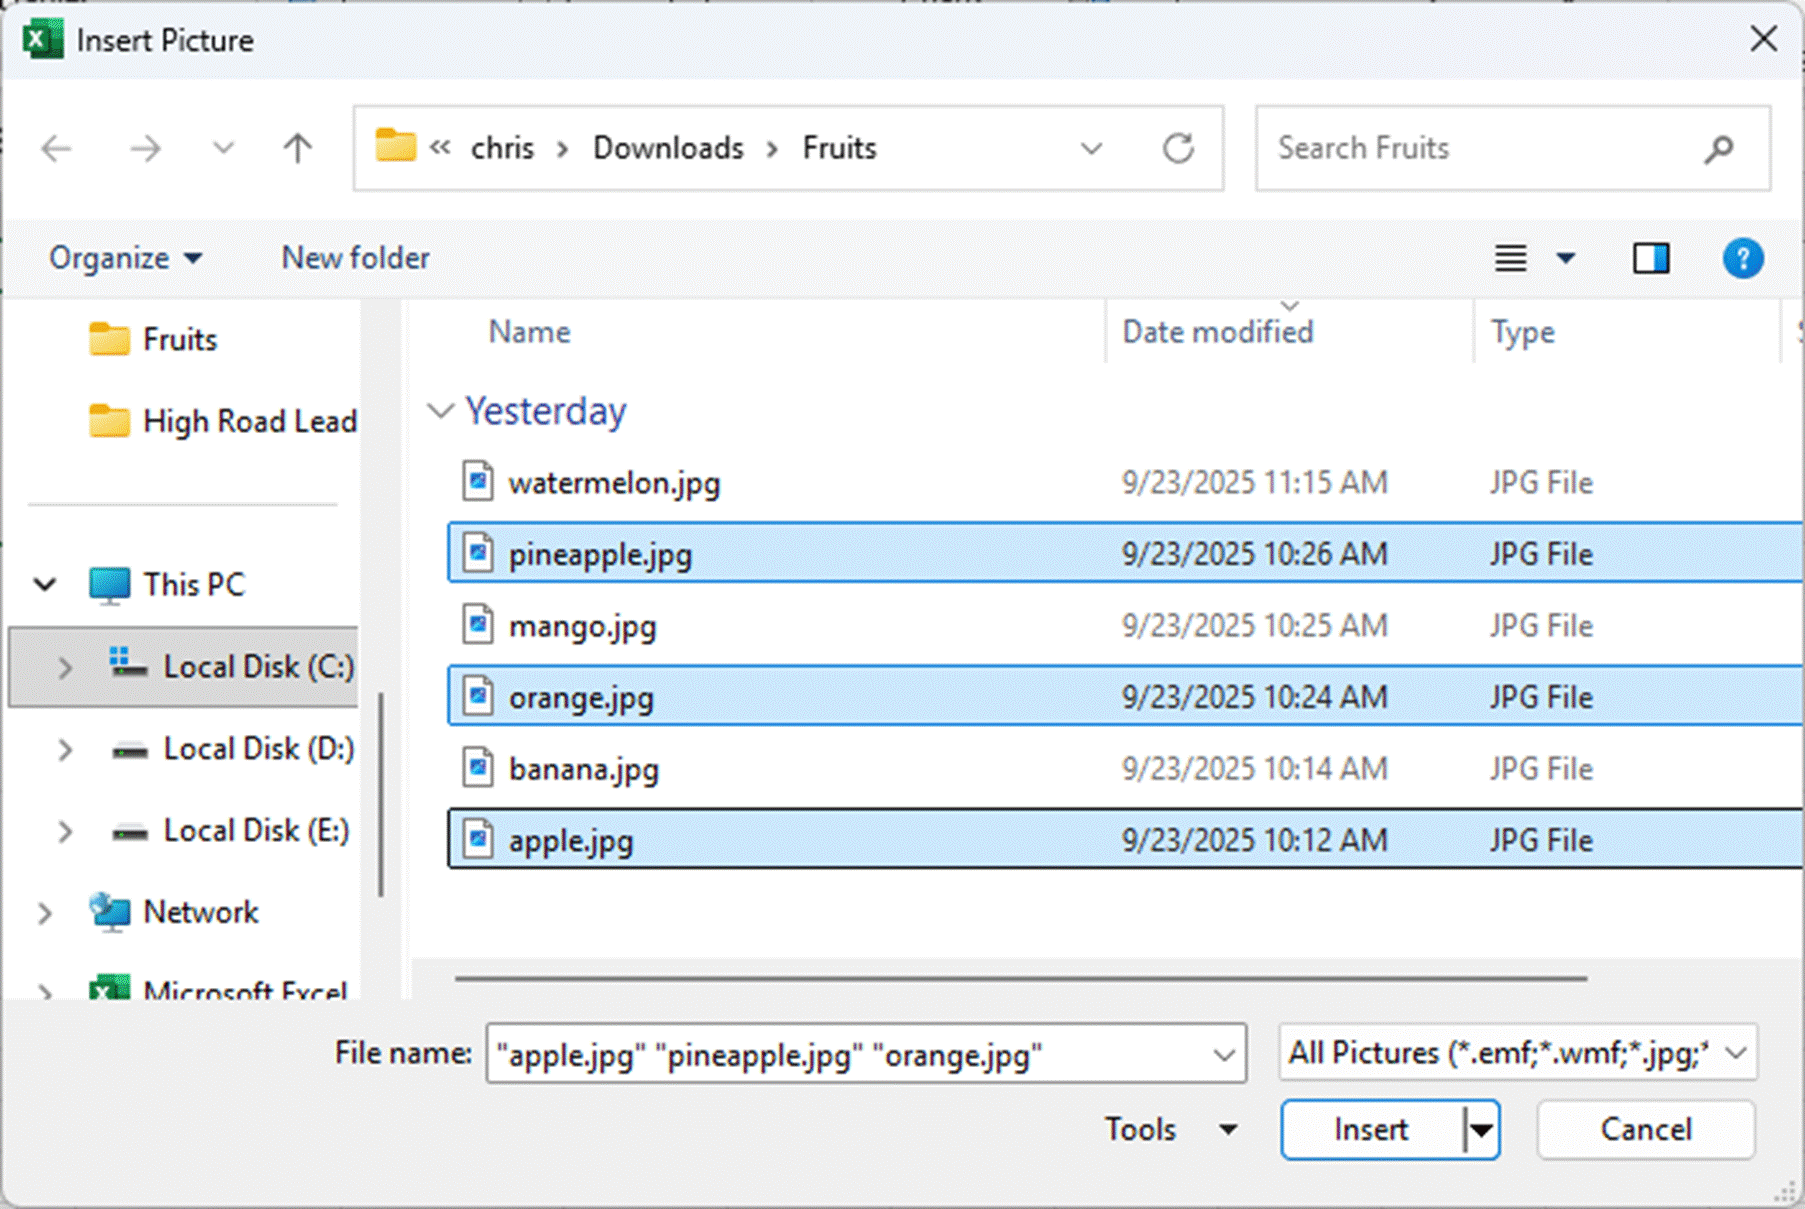
Task: Click the Forward navigation arrow
Action: 145,149
